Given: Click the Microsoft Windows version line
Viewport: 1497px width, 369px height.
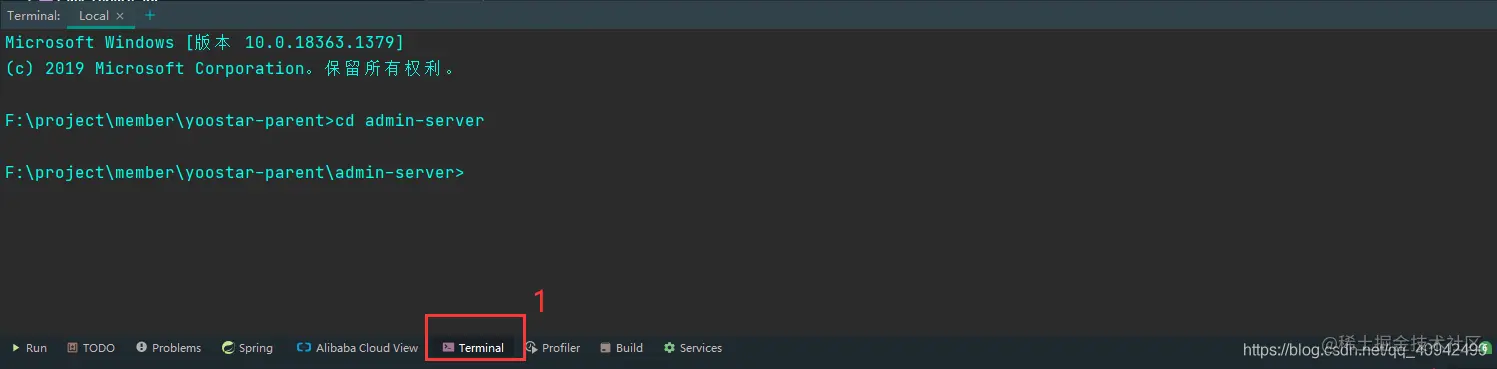Looking at the screenshot, I should tap(205, 42).
